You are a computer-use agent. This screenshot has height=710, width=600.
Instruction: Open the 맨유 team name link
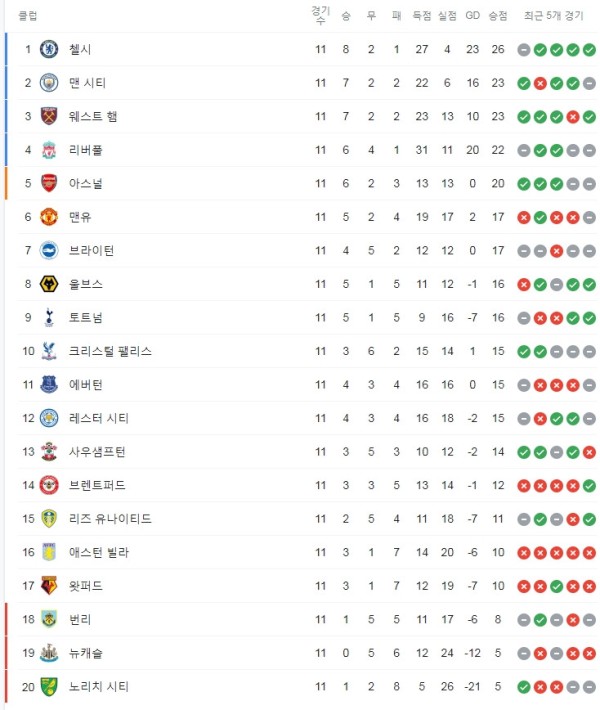pyautogui.click(x=80, y=217)
